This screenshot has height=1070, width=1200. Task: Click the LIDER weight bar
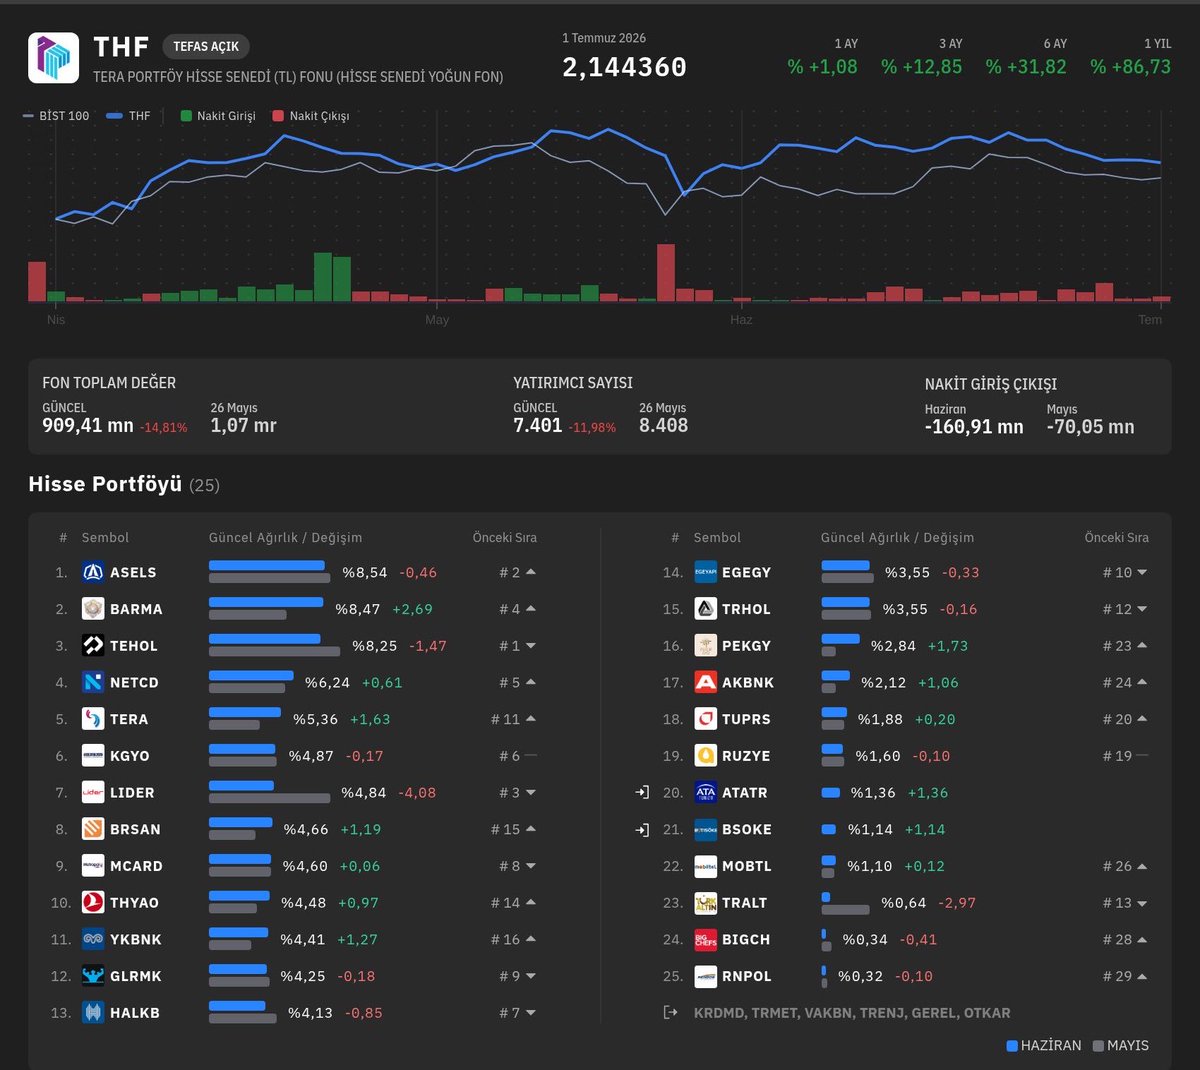click(269, 792)
